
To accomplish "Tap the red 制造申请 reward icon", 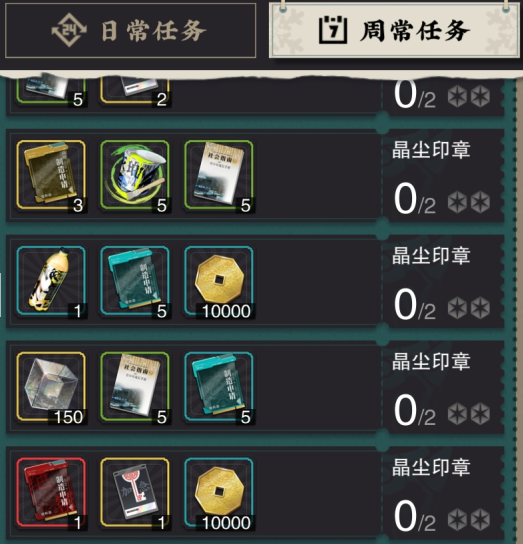I will 51,492.
